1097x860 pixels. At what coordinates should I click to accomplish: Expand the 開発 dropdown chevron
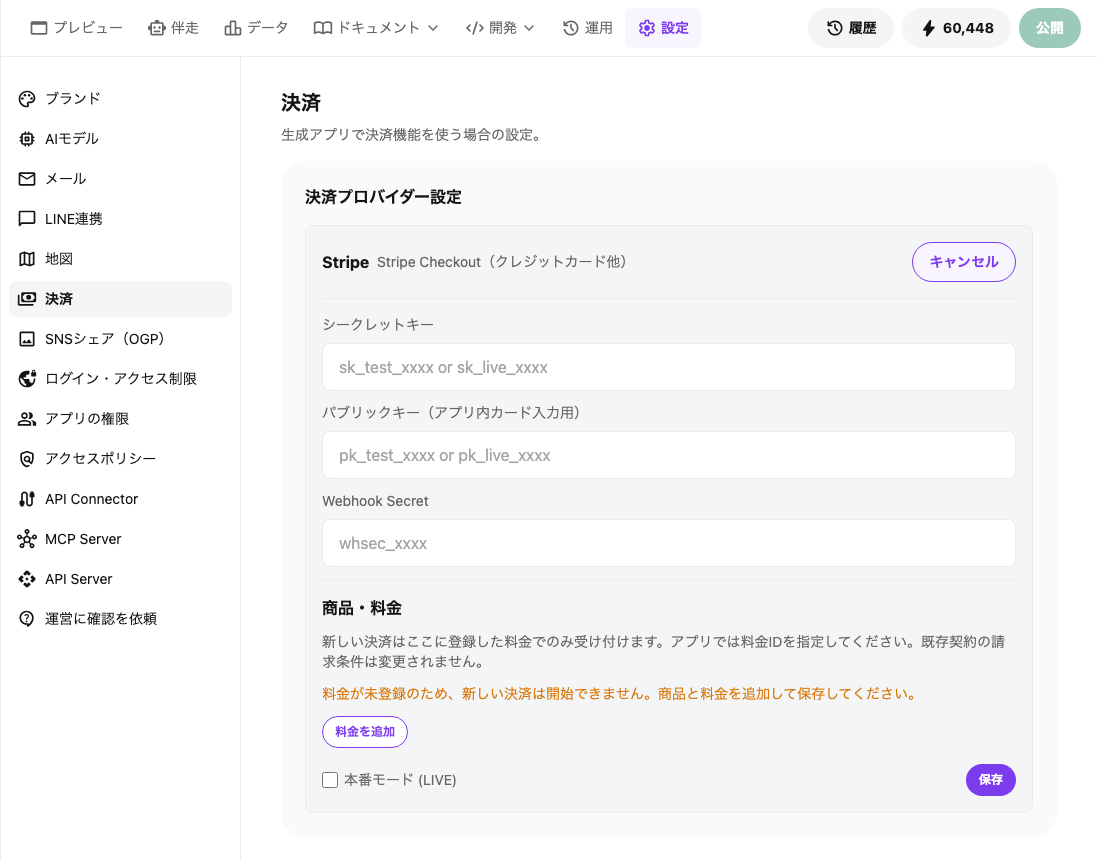click(x=529, y=28)
